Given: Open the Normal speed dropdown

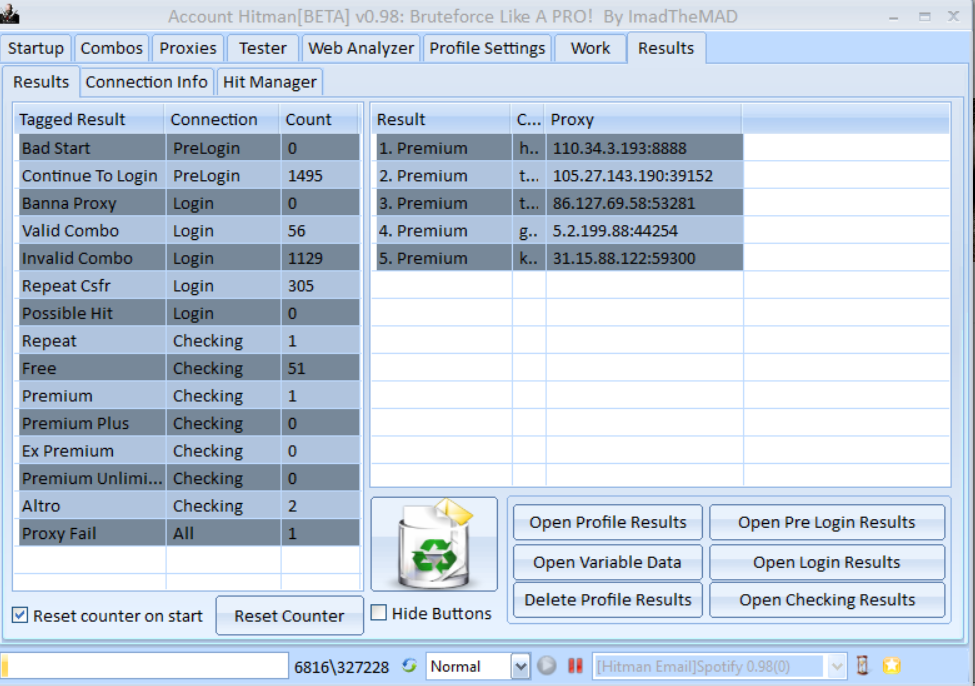Looking at the screenshot, I should tap(520, 667).
